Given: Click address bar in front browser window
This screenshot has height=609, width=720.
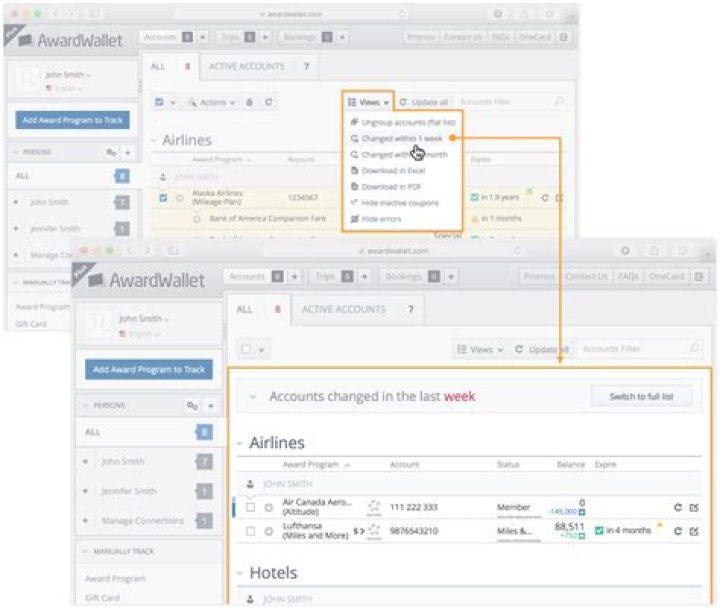Looking at the screenshot, I should (394, 251).
